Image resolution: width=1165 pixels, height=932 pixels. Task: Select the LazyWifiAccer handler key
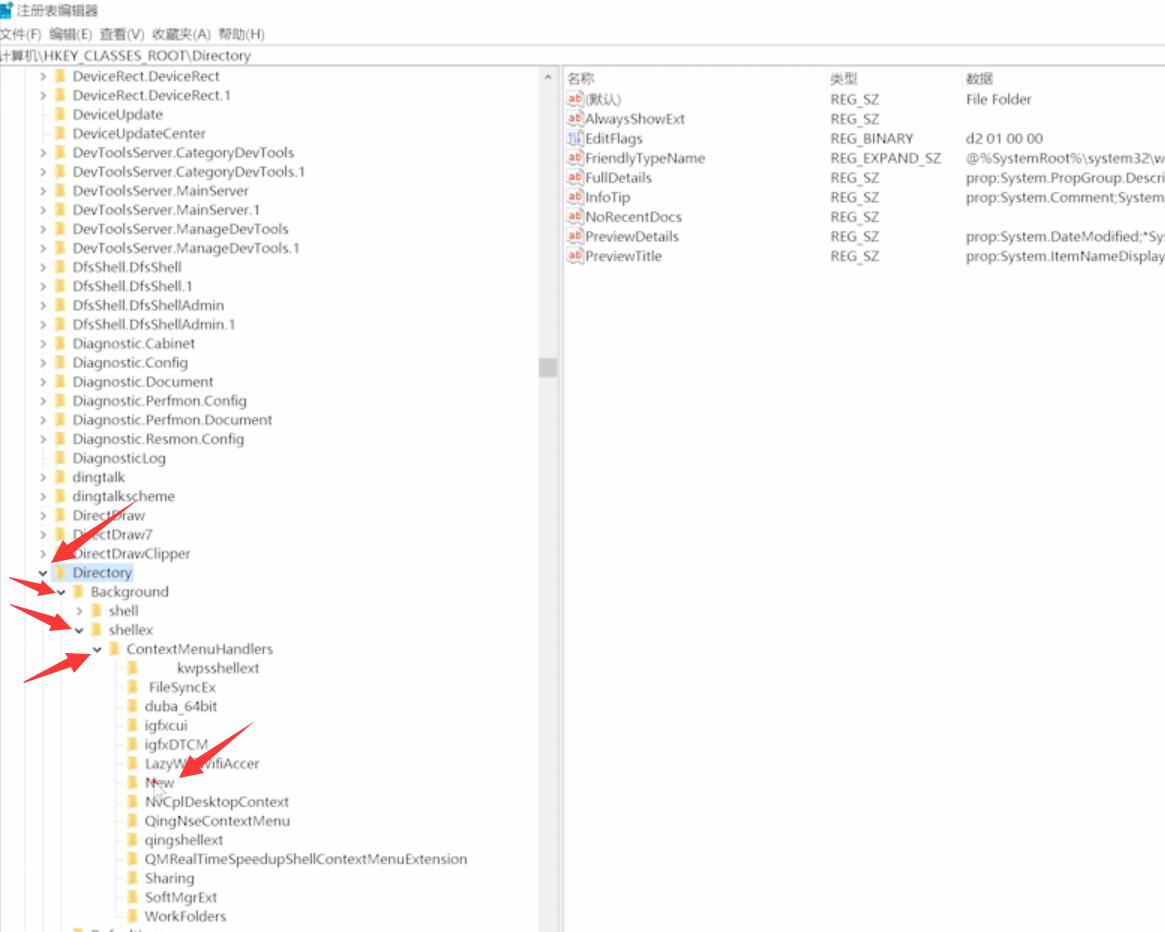202,764
